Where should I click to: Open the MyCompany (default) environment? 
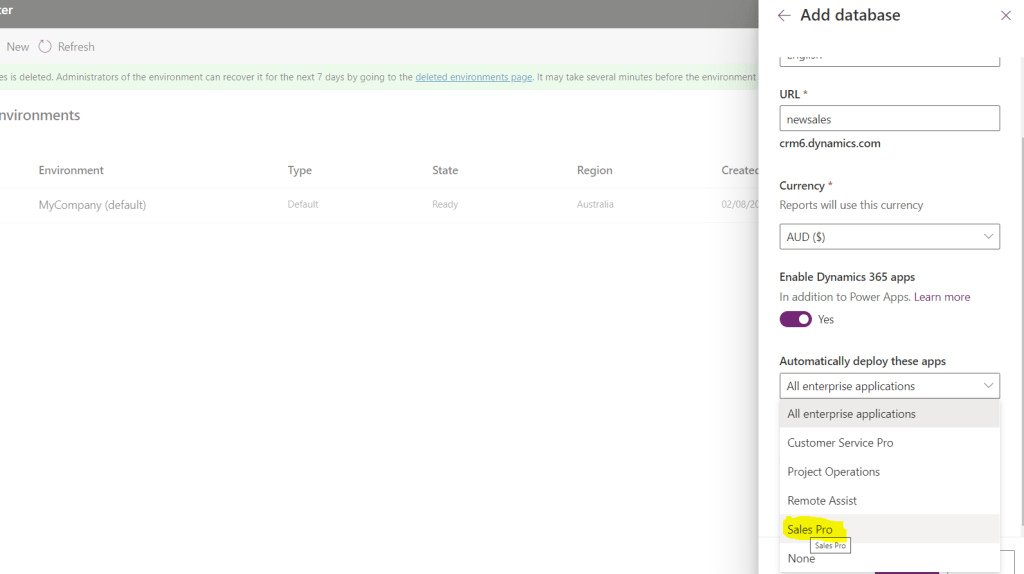pos(92,205)
